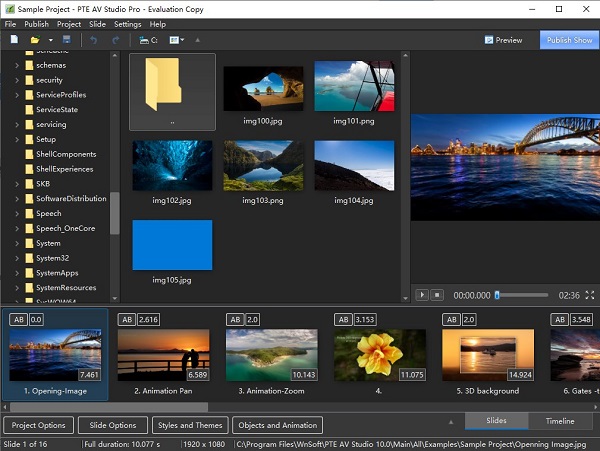Click the open project folder icon

(x=34, y=40)
